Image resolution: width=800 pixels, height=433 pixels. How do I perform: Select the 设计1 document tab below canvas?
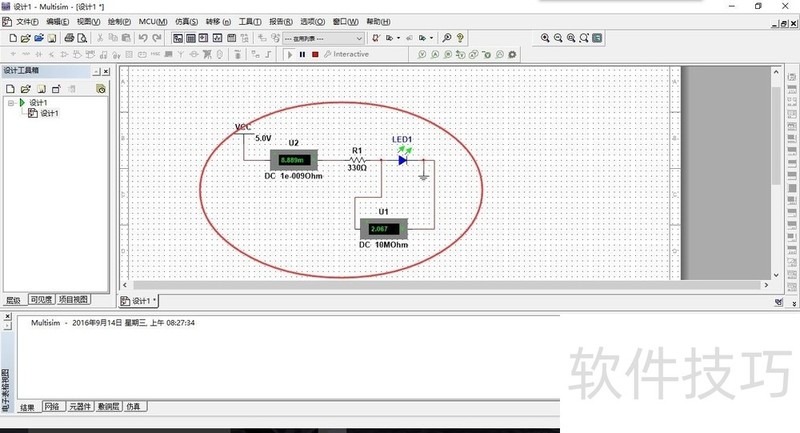139,301
